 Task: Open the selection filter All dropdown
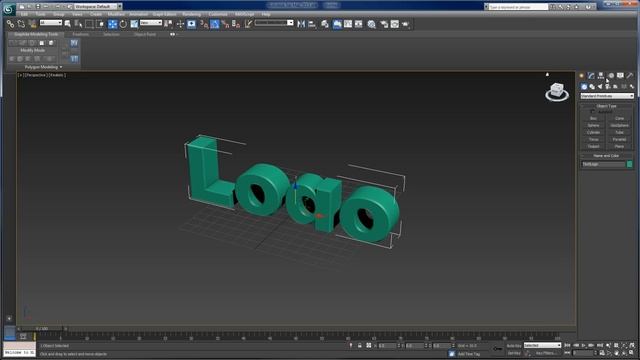51,23
